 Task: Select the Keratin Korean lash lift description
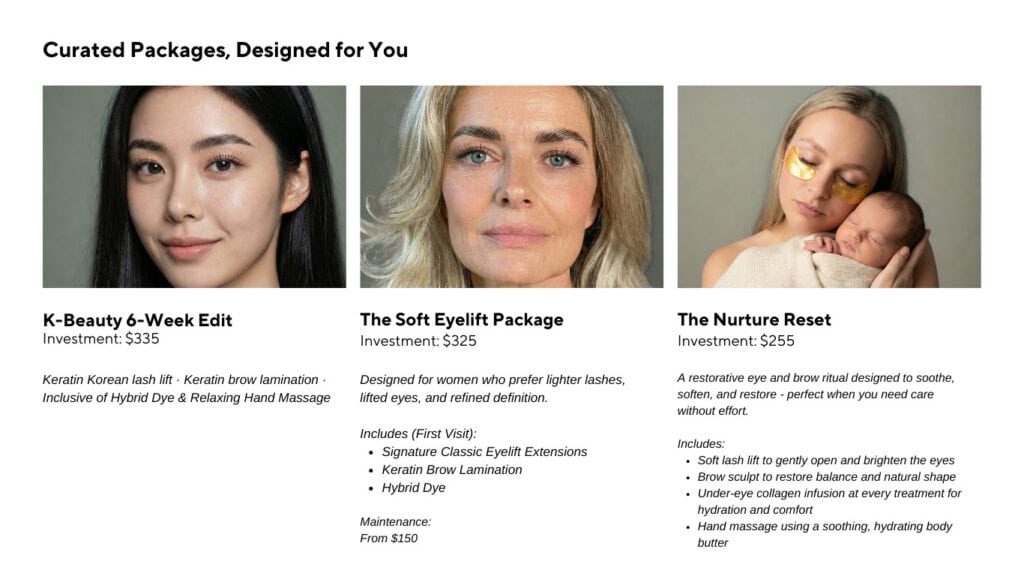[x=186, y=389]
